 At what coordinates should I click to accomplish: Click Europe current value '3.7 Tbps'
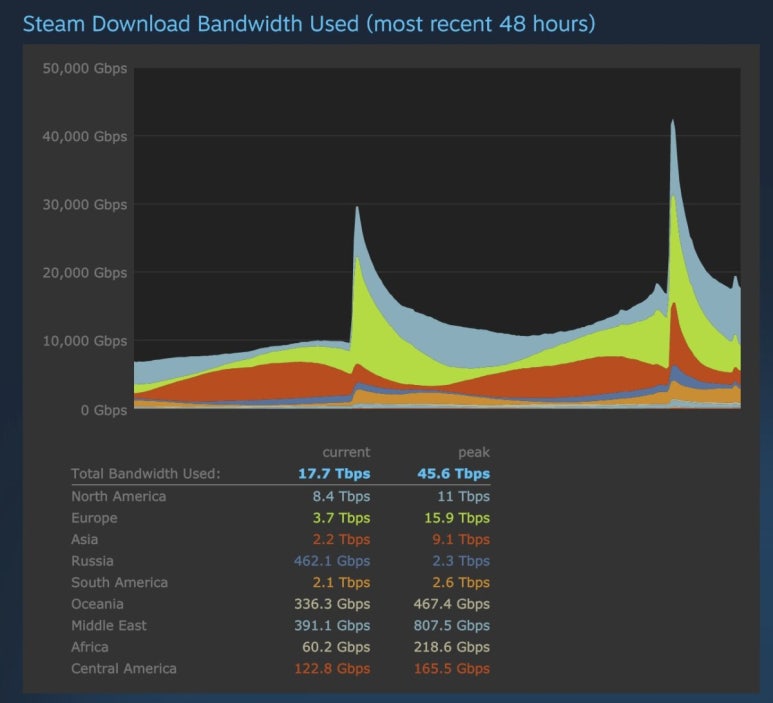pos(341,518)
